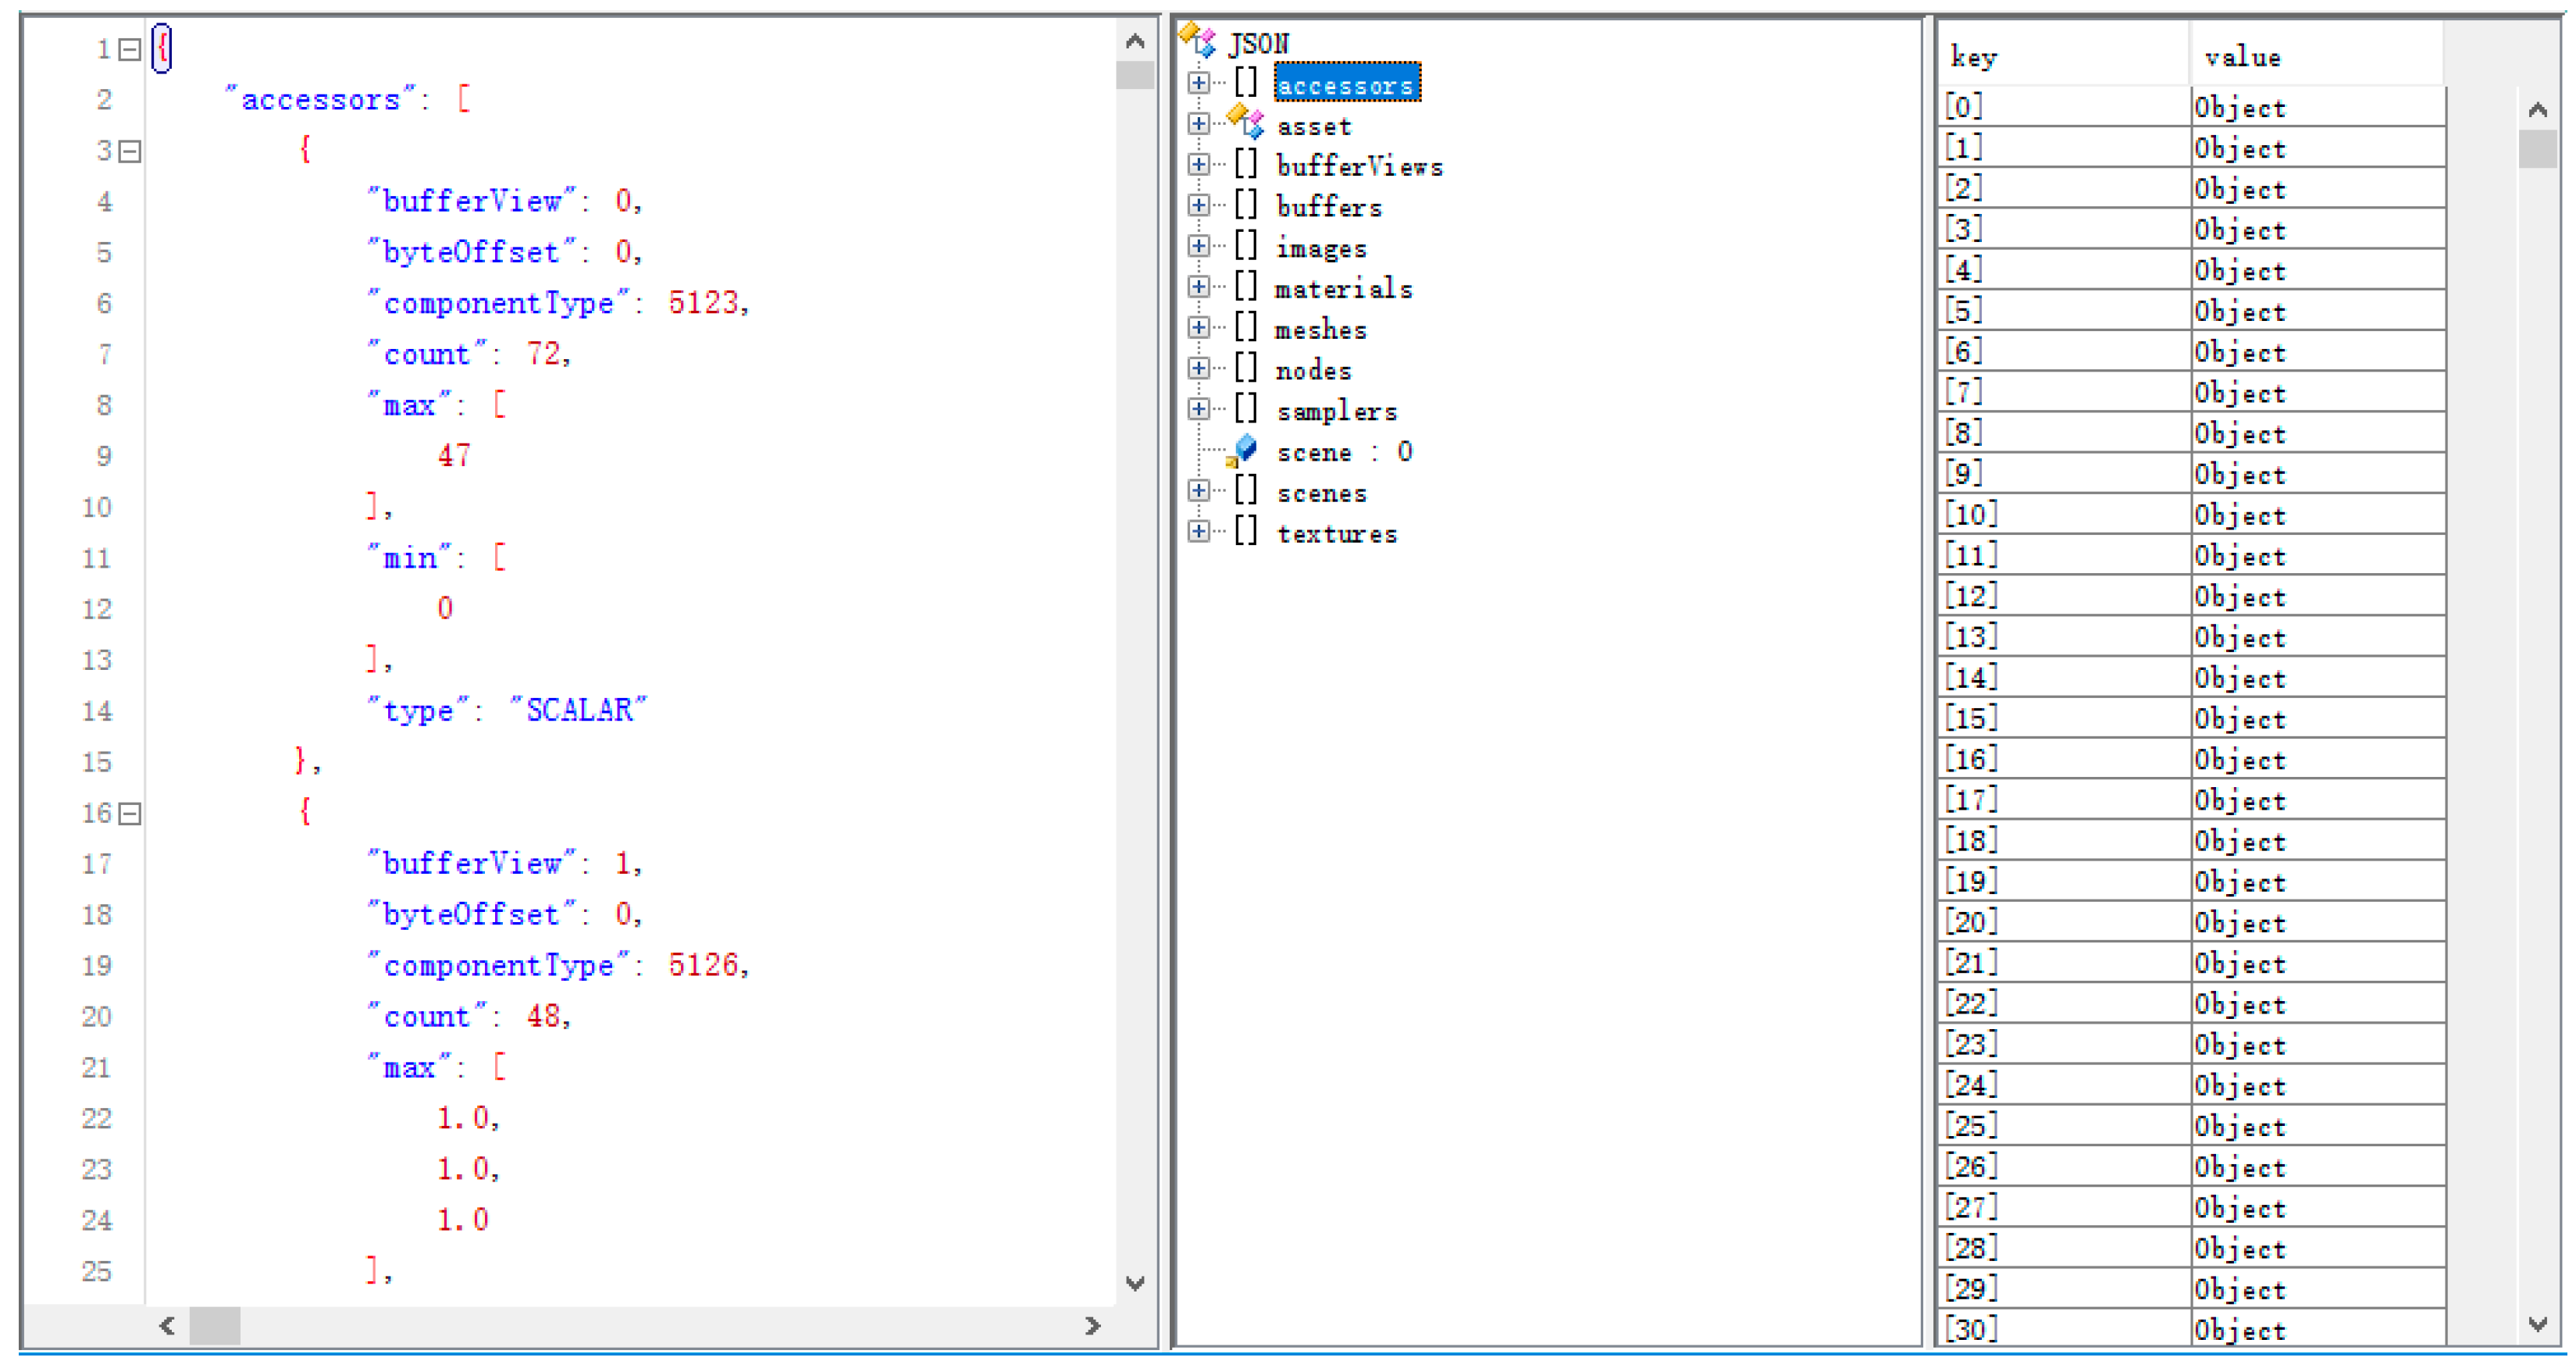
Task: Click the materials array bracket icon
Action: [x=1245, y=287]
